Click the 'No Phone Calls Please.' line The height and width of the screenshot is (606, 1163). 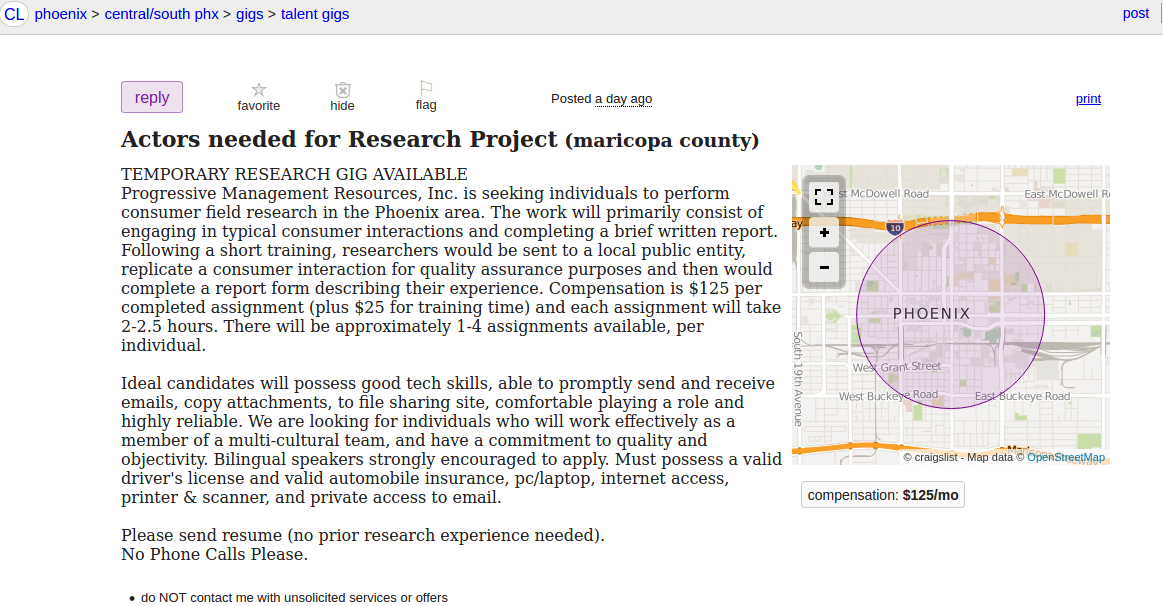pyautogui.click(x=214, y=554)
